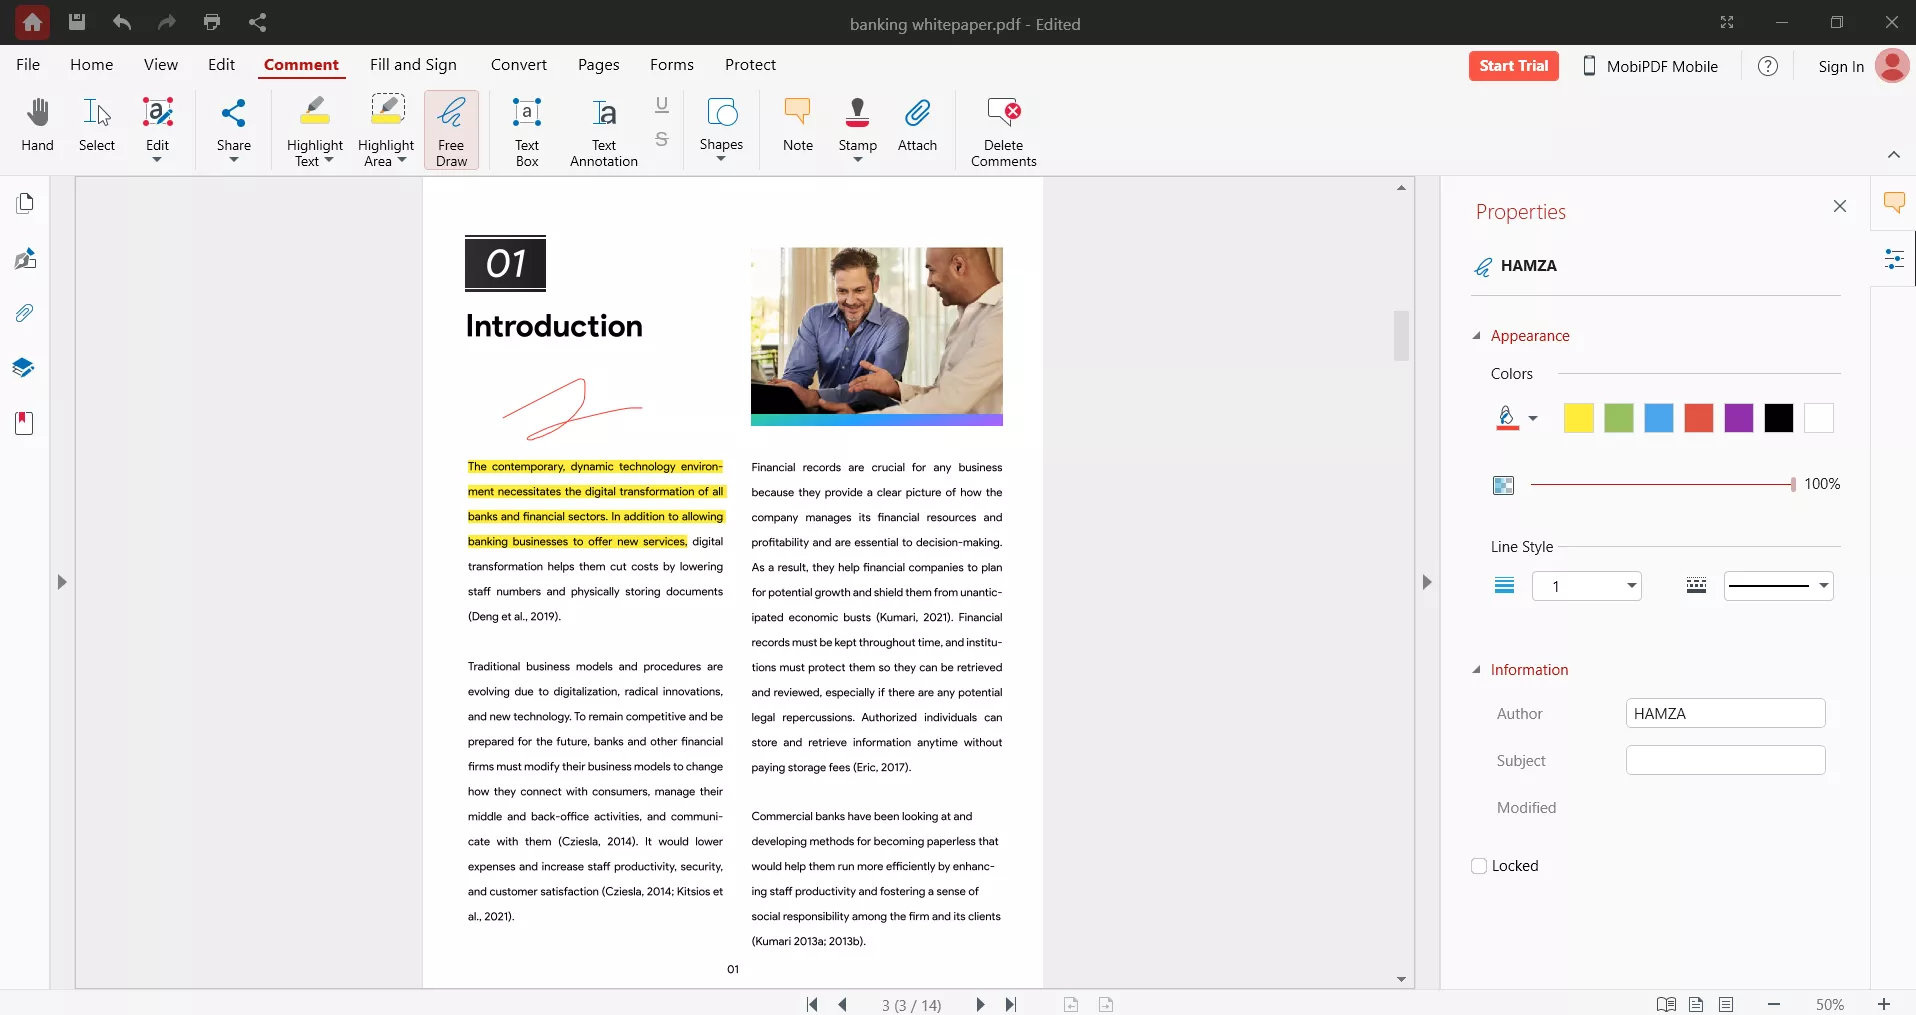Switch to the Protect tab
The width and height of the screenshot is (1916, 1015).
[x=750, y=64]
